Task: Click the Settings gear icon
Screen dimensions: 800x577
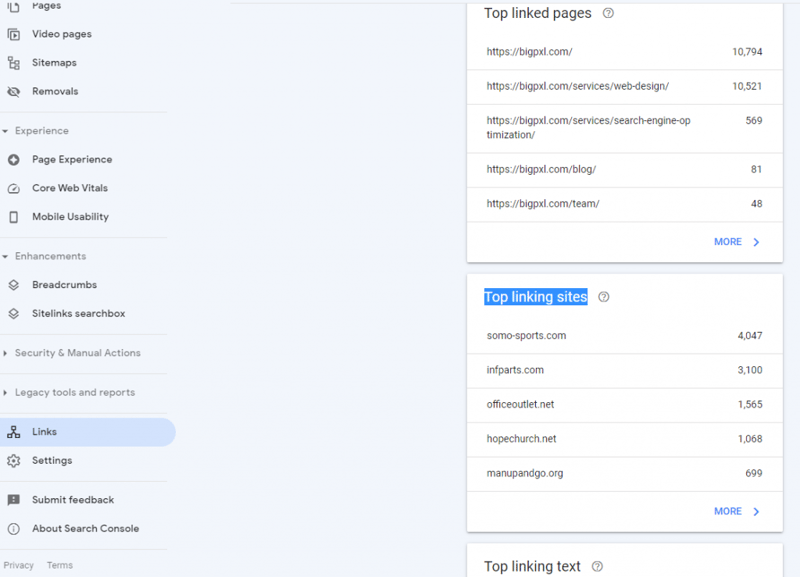Action: (x=13, y=461)
